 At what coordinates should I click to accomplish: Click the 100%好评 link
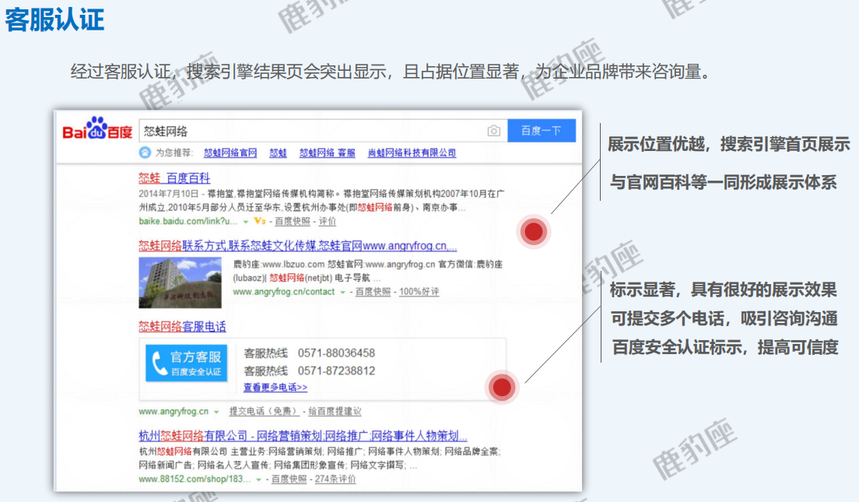[419, 292]
